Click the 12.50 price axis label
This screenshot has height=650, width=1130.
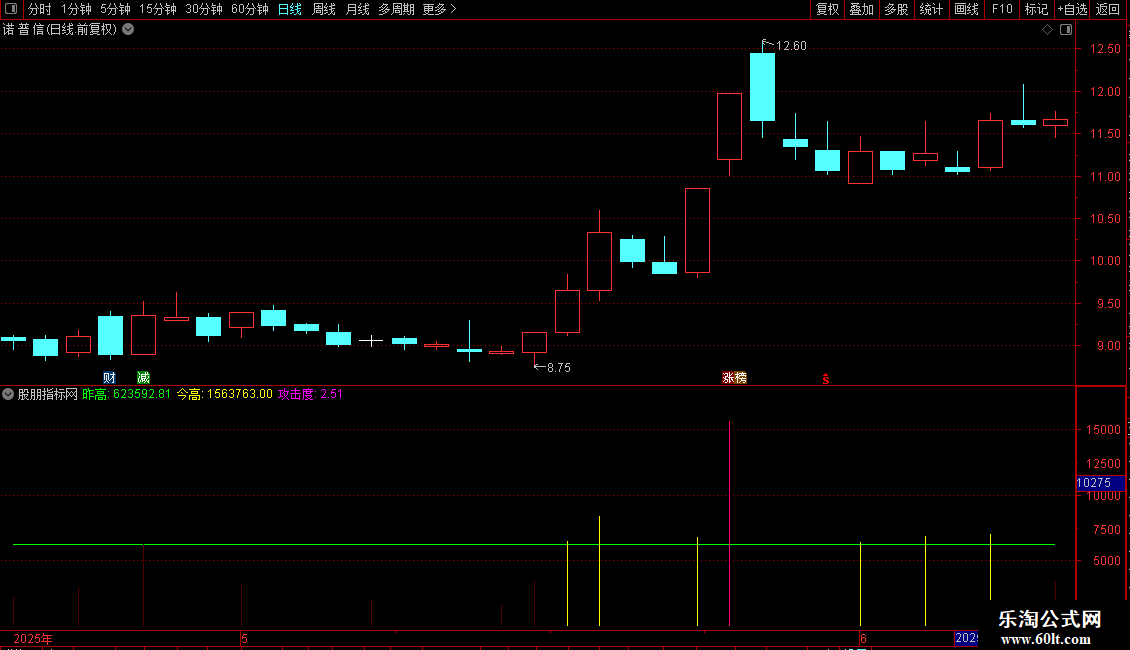1105,49
